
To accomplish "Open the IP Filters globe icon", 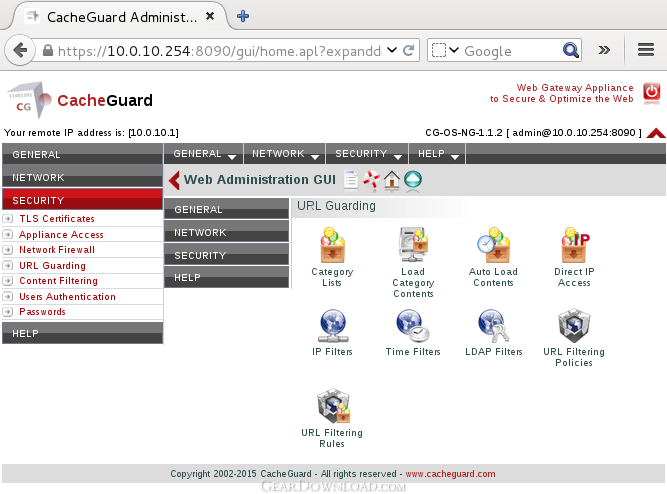I will (x=333, y=326).
